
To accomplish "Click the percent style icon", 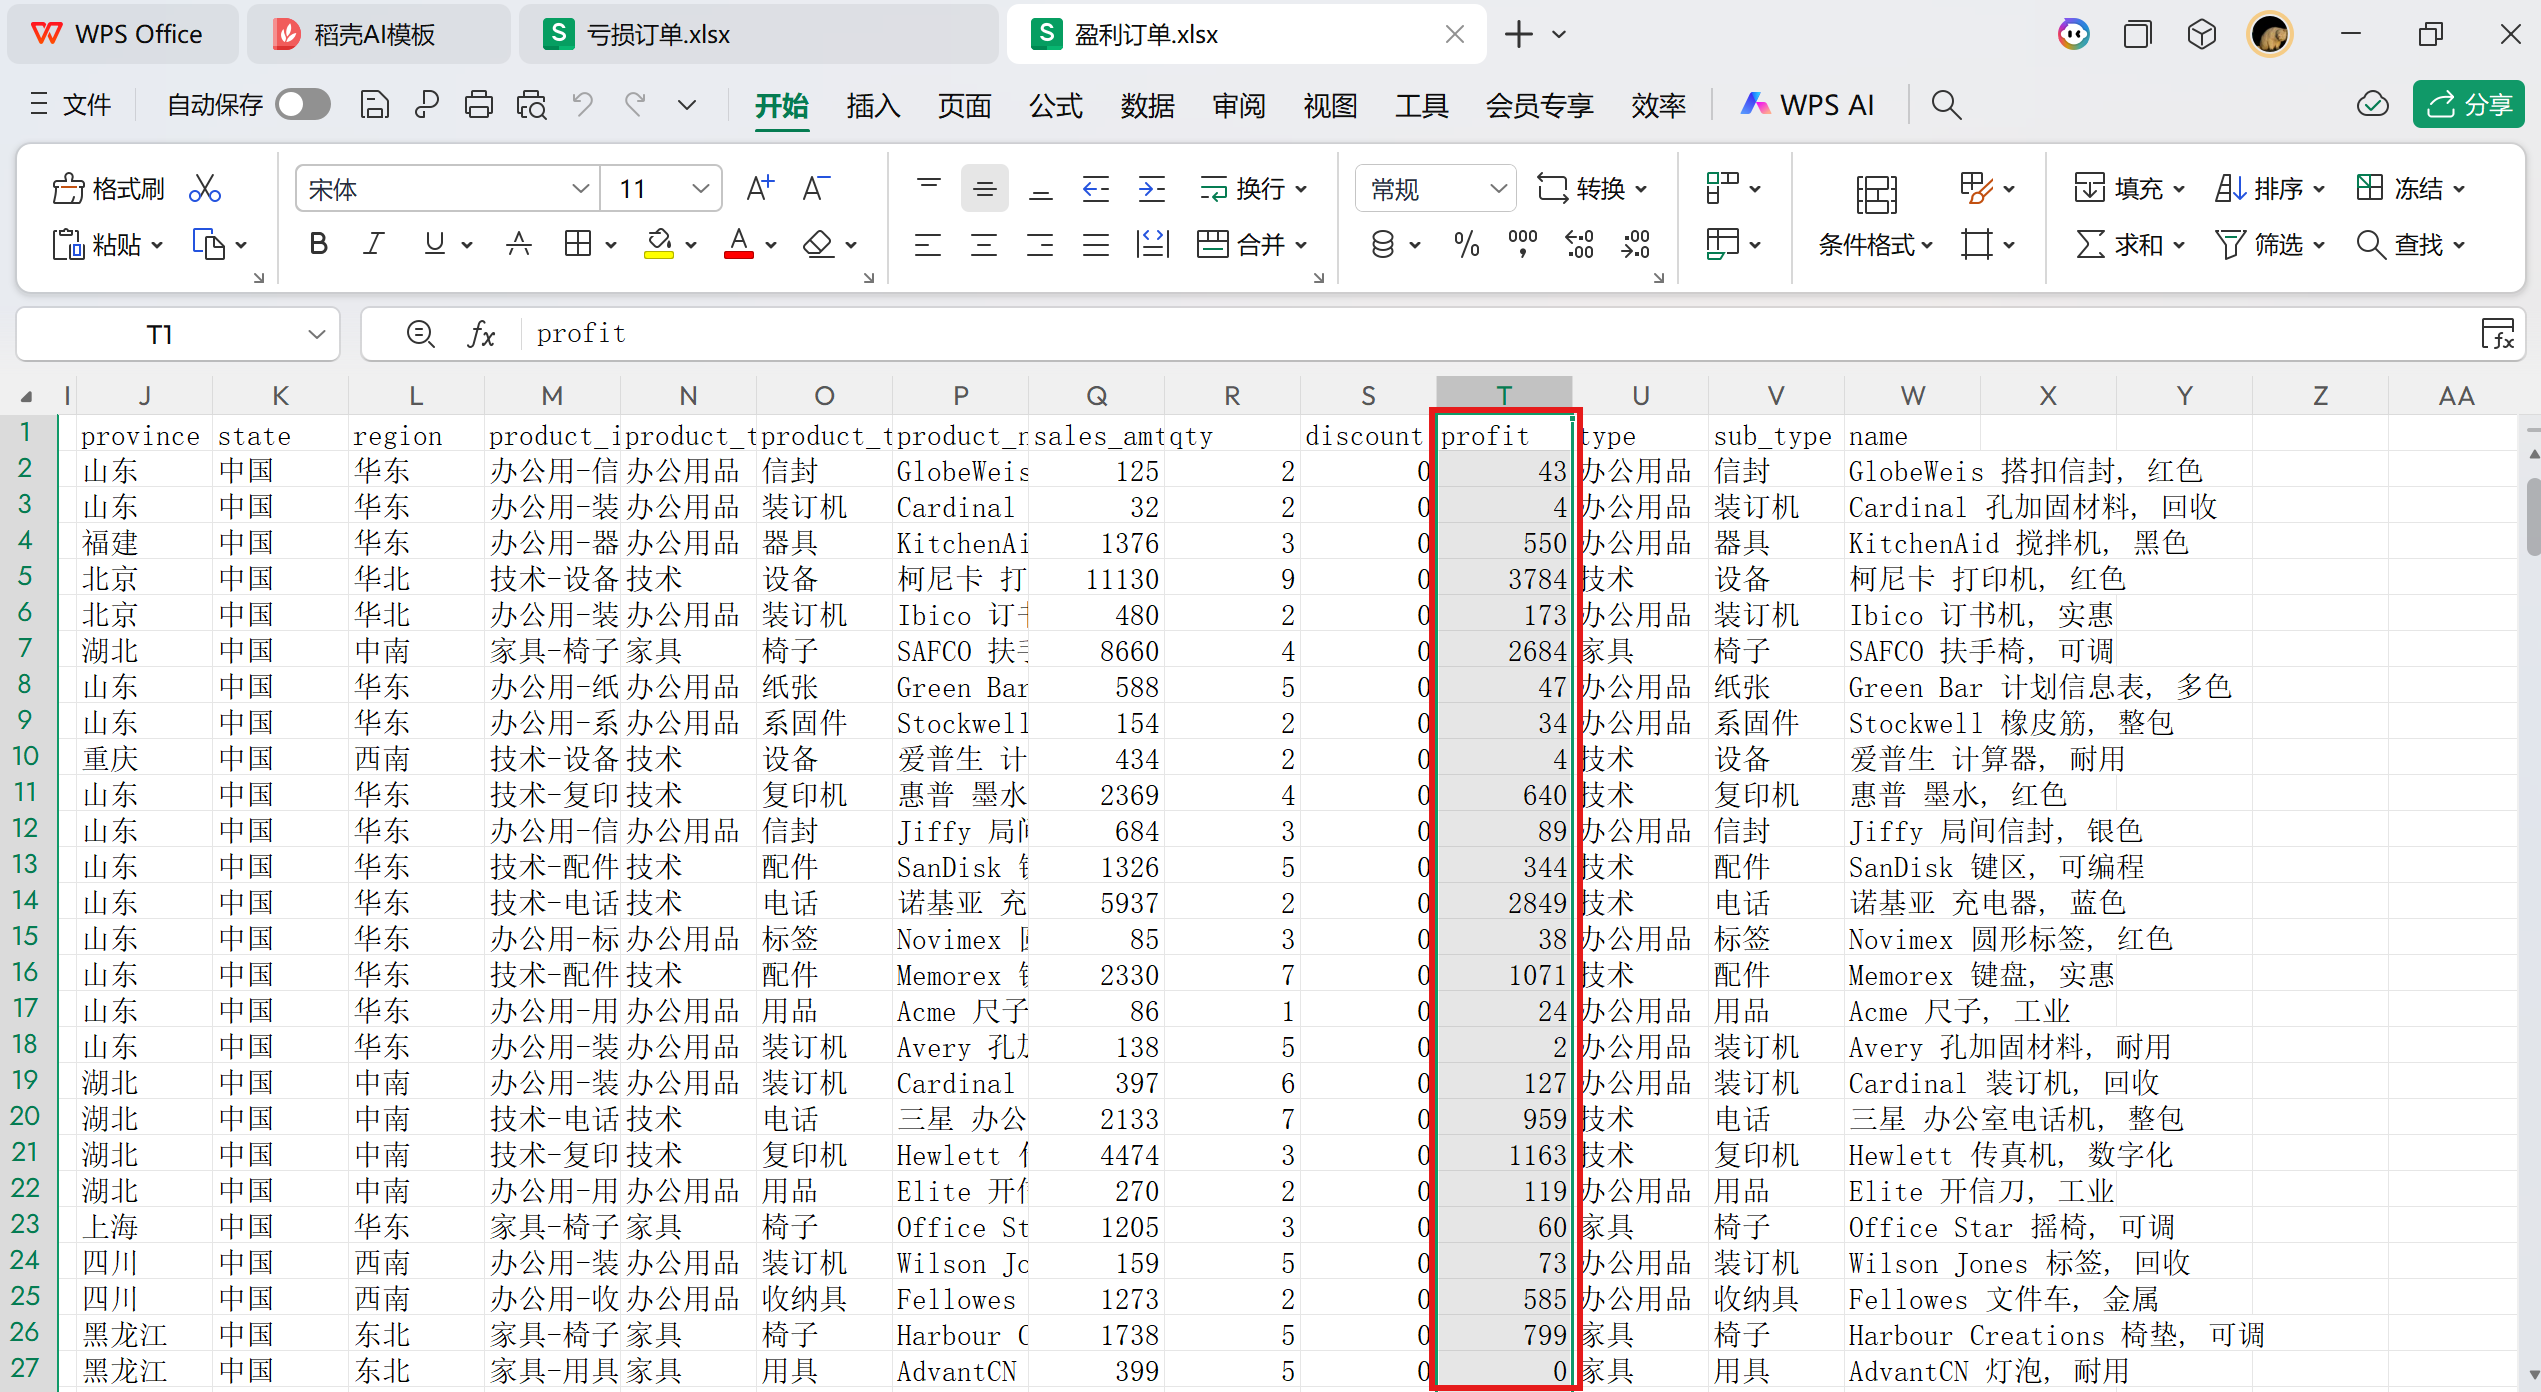I will [1466, 244].
